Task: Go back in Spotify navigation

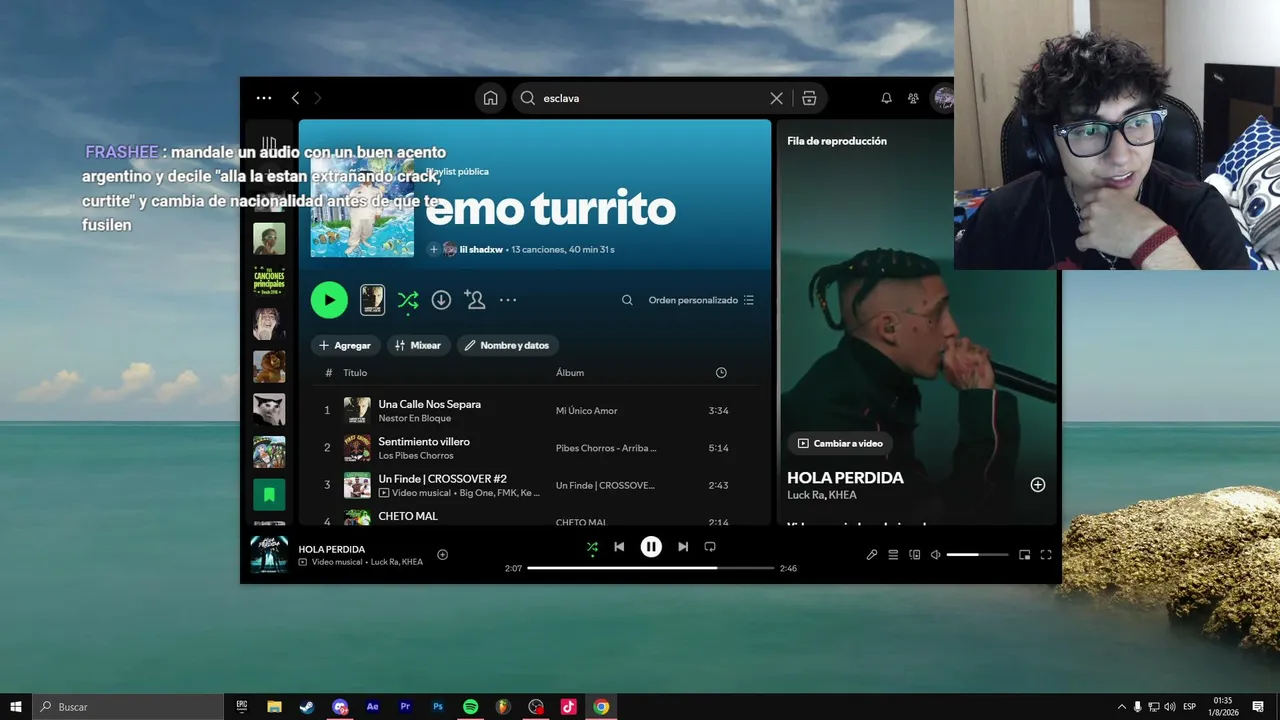Action: 295,98
